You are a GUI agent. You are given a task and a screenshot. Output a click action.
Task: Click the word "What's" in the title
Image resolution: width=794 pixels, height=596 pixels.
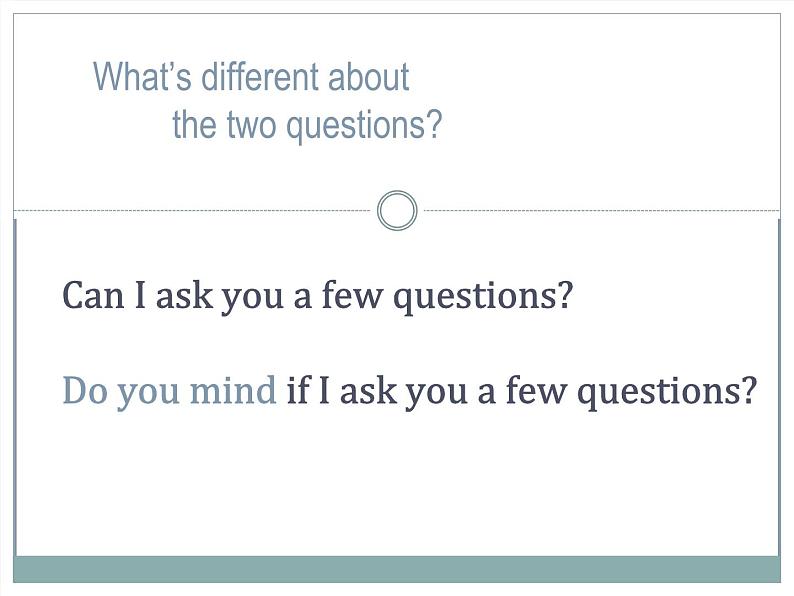point(143,77)
